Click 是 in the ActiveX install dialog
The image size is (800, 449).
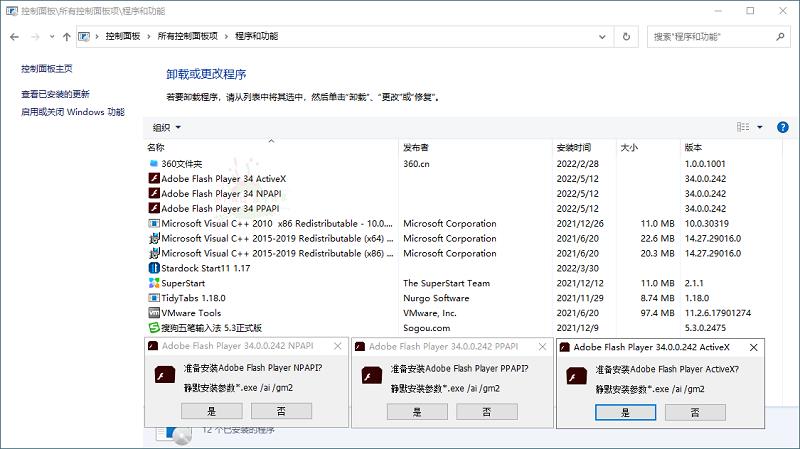(x=625, y=411)
